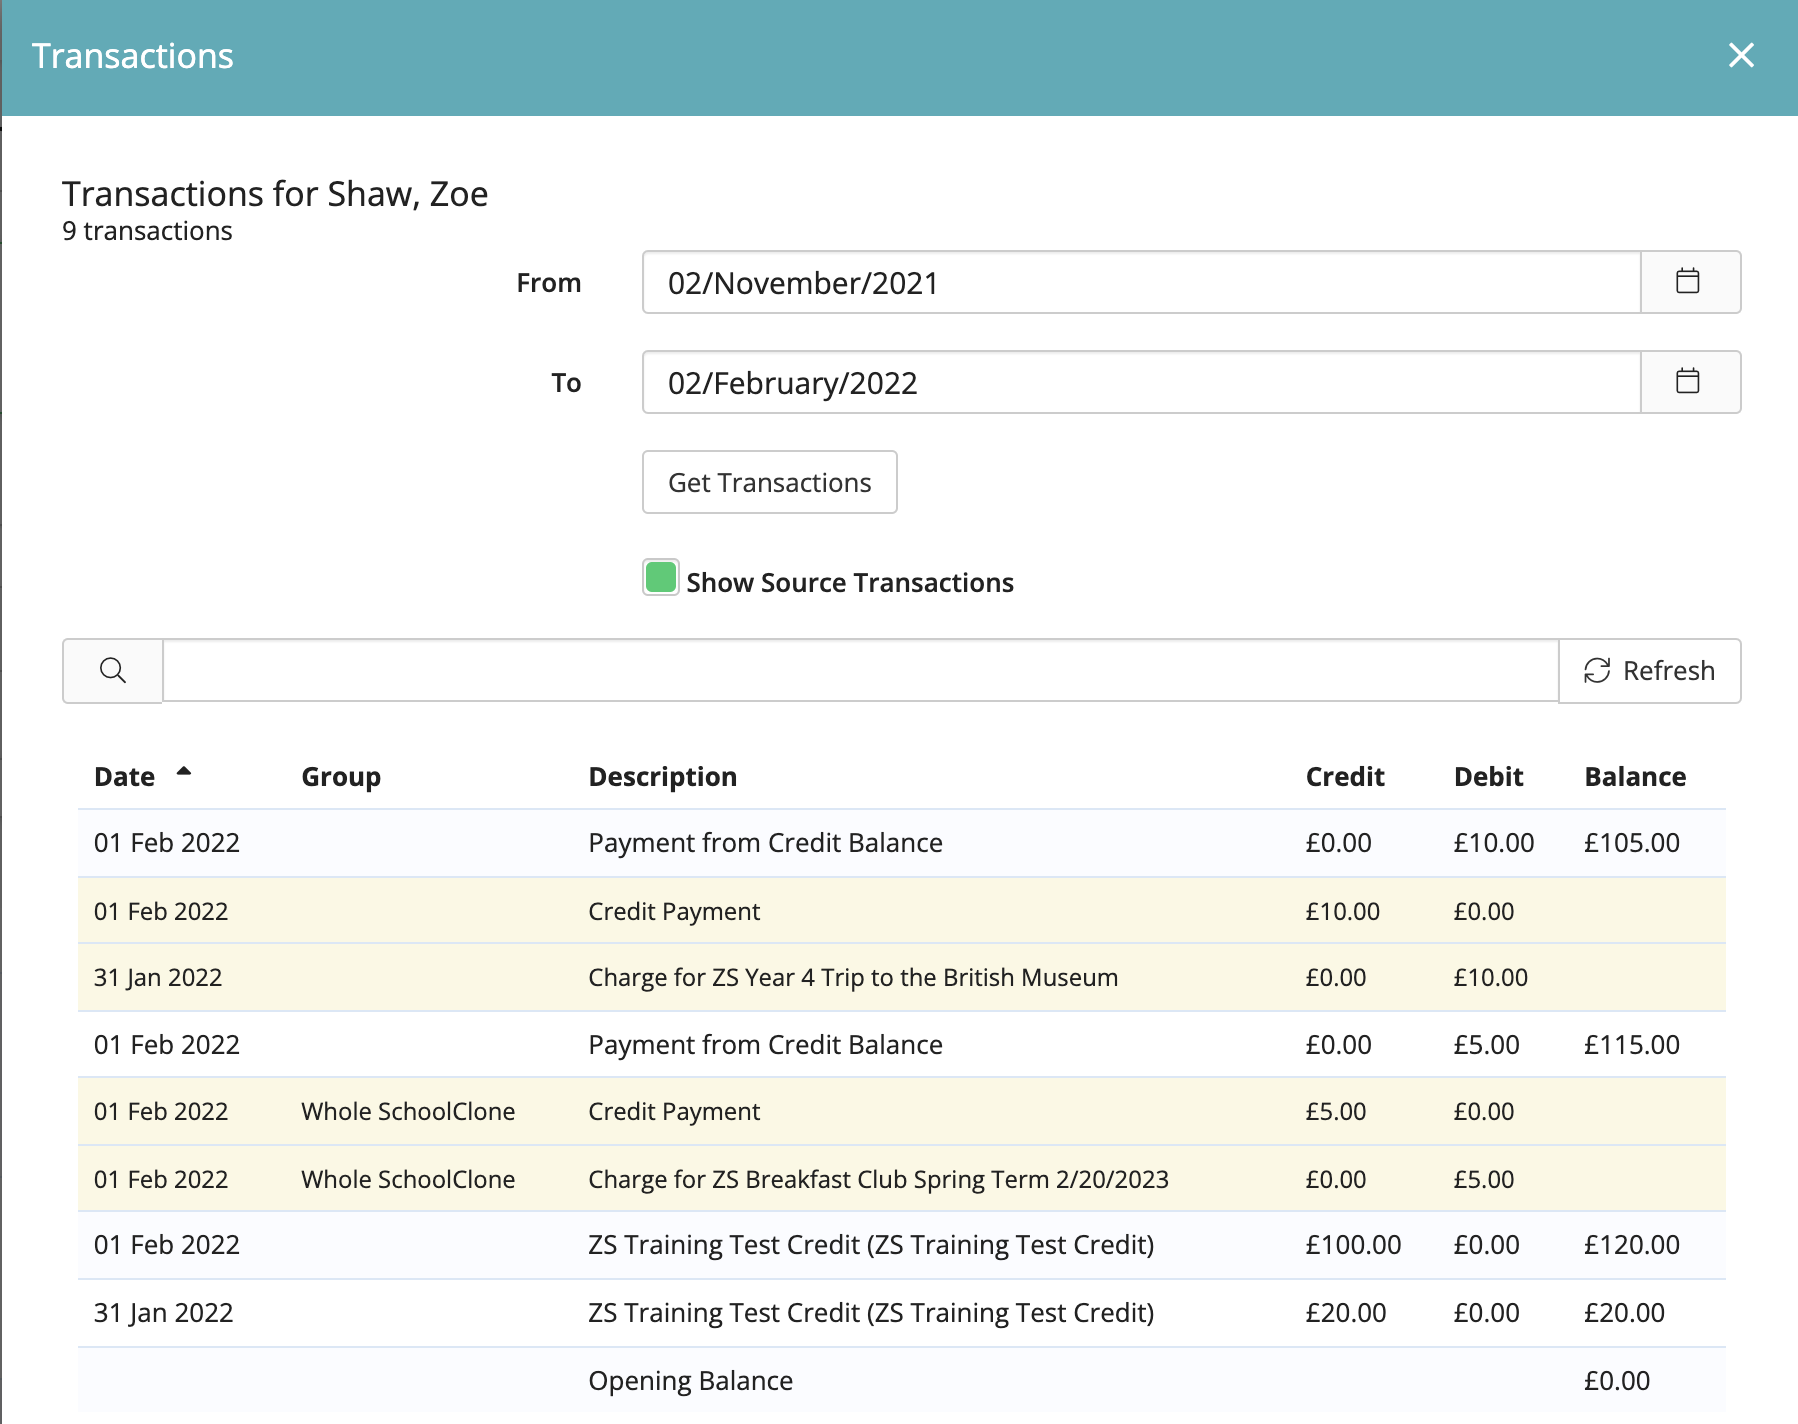Click the search magnifier icon
1798x1424 pixels.
click(x=113, y=670)
